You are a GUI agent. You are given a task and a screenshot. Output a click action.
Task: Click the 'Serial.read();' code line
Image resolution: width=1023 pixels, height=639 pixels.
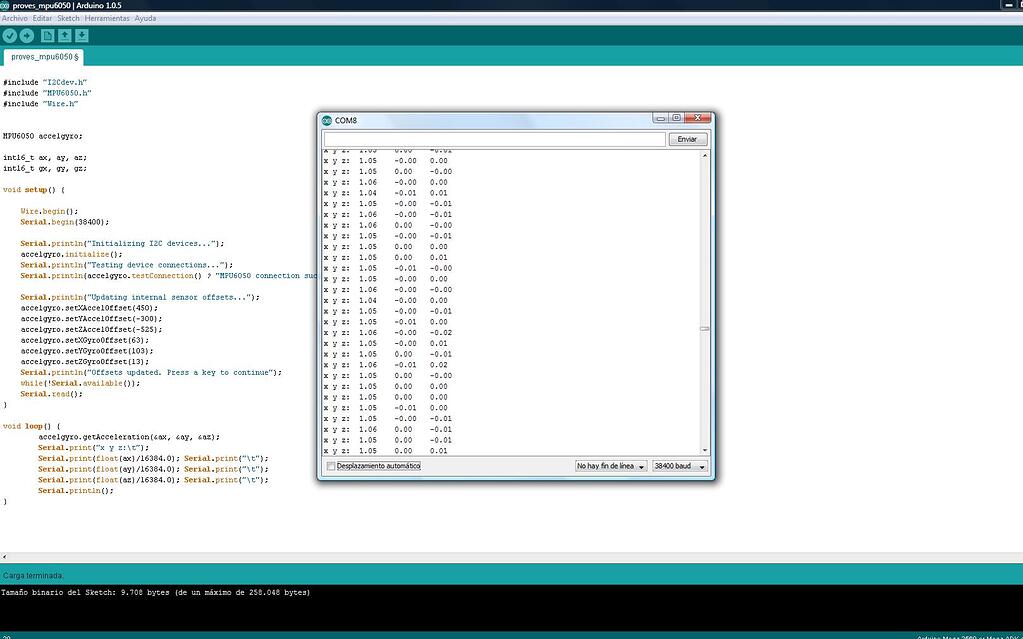(52, 394)
